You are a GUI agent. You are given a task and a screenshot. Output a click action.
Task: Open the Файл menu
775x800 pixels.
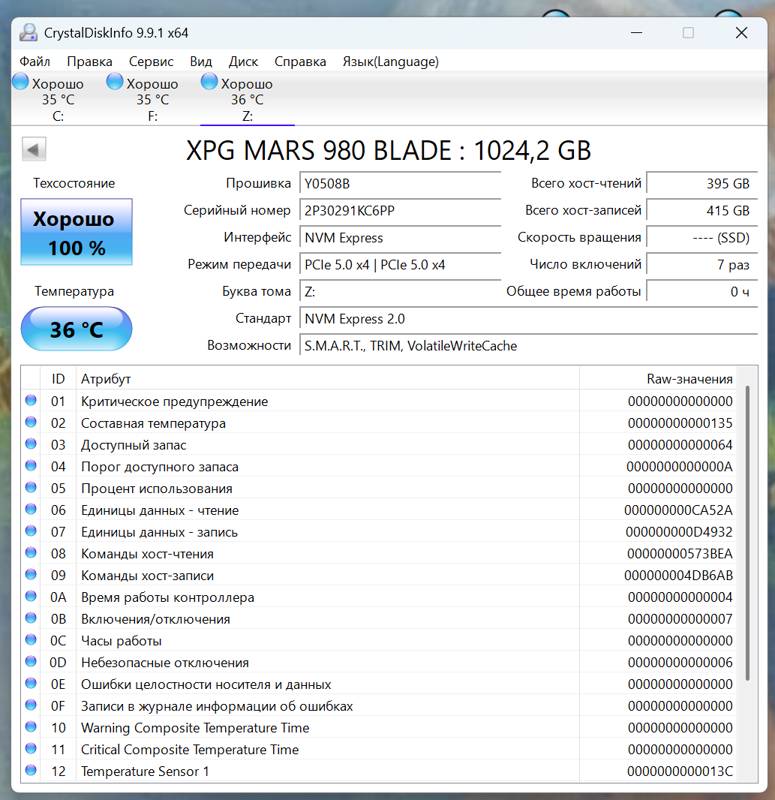click(x=35, y=62)
